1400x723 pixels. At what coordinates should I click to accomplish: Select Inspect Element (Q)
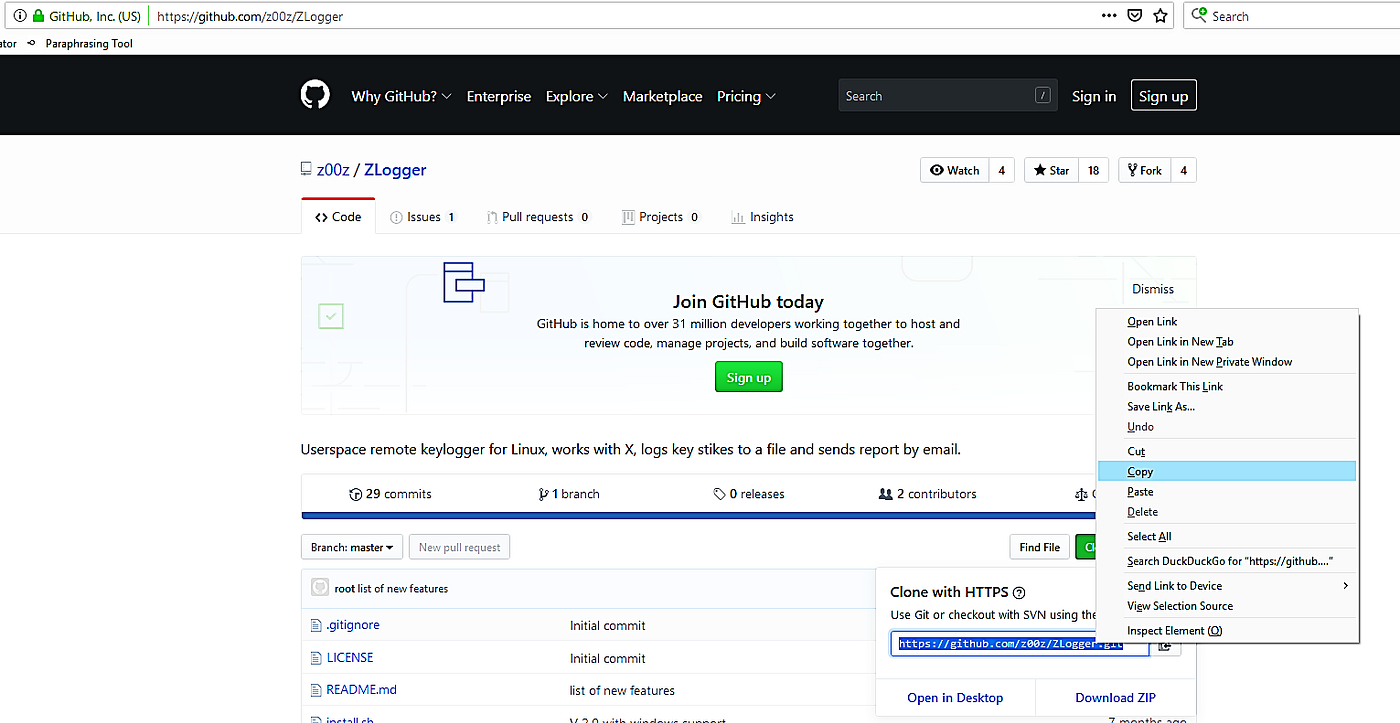(x=1226, y=631)
